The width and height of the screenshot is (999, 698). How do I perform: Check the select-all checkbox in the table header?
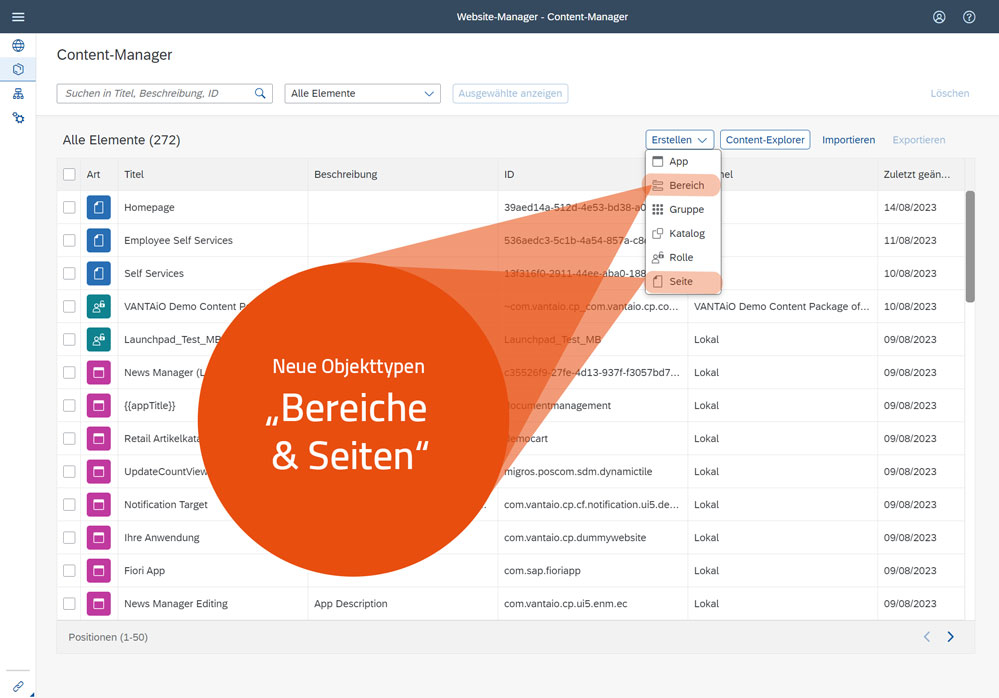tap(69, 173)
